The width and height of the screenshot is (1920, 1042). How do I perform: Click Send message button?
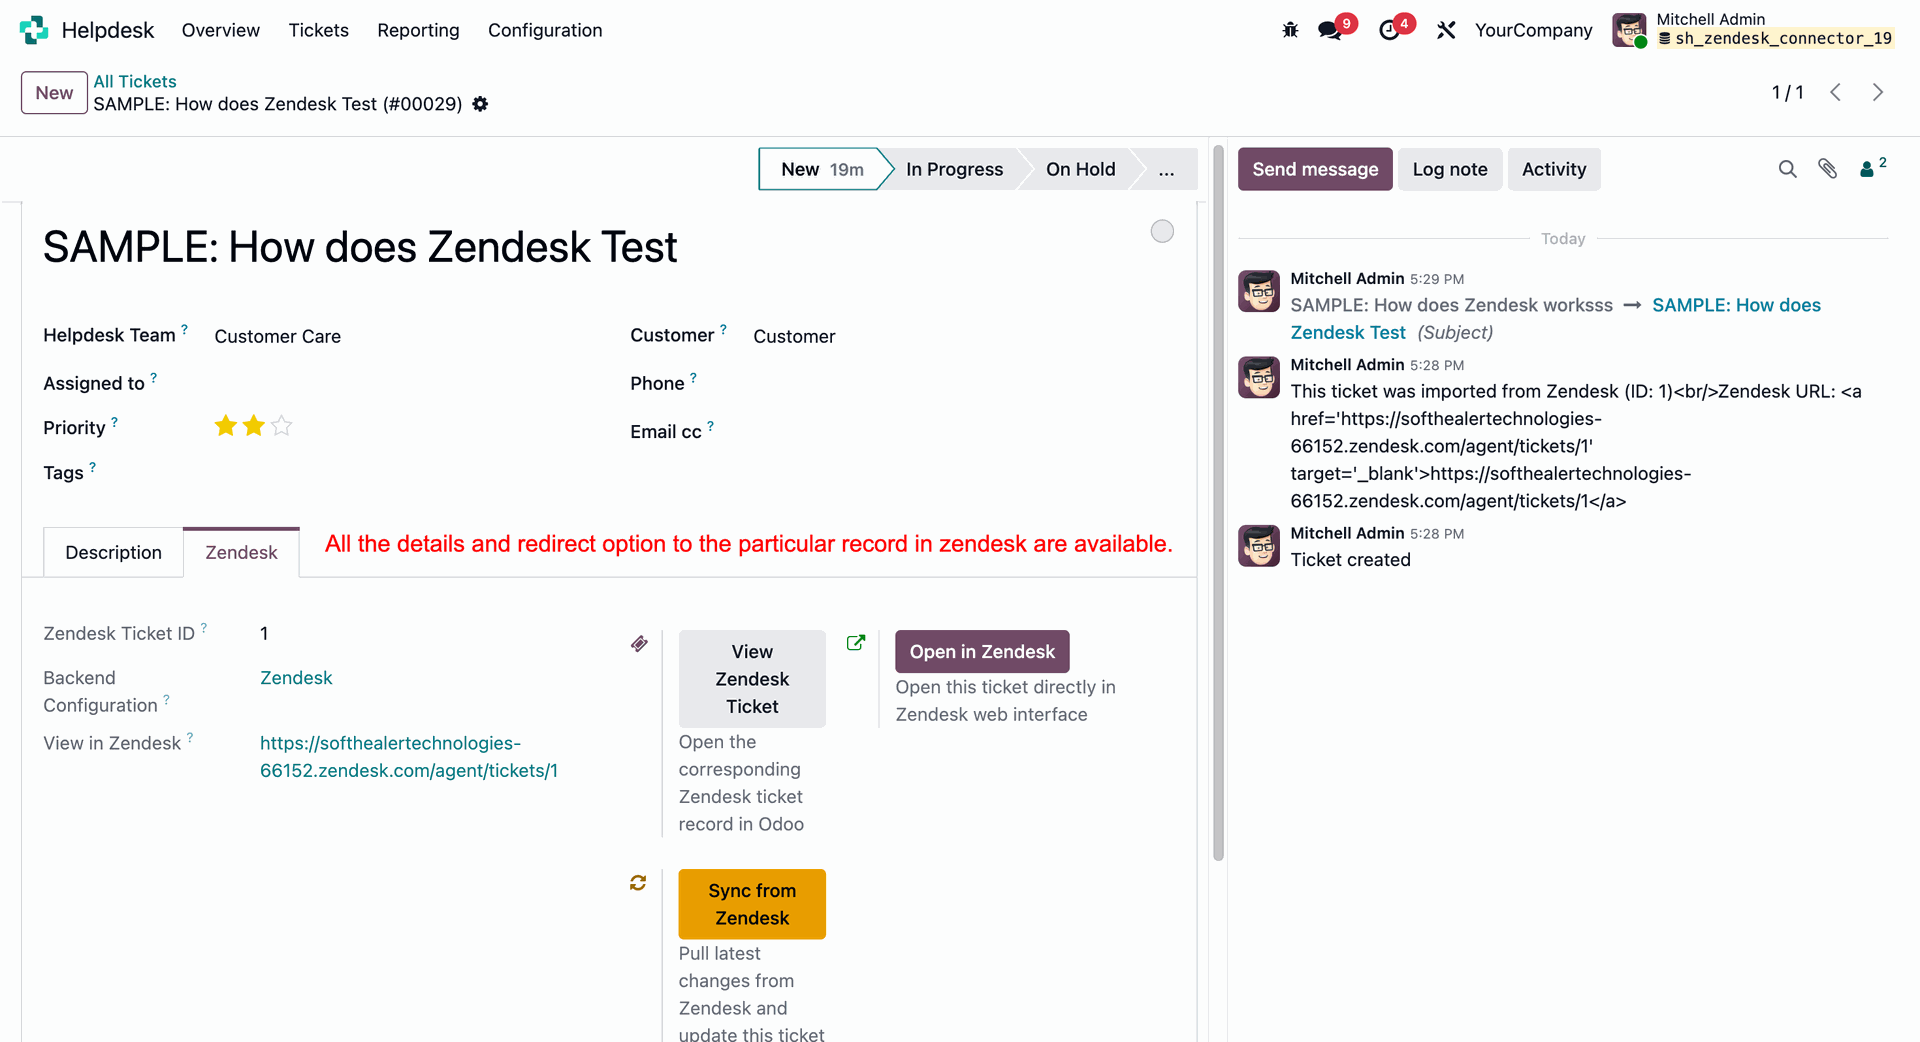coord(1315,169)
